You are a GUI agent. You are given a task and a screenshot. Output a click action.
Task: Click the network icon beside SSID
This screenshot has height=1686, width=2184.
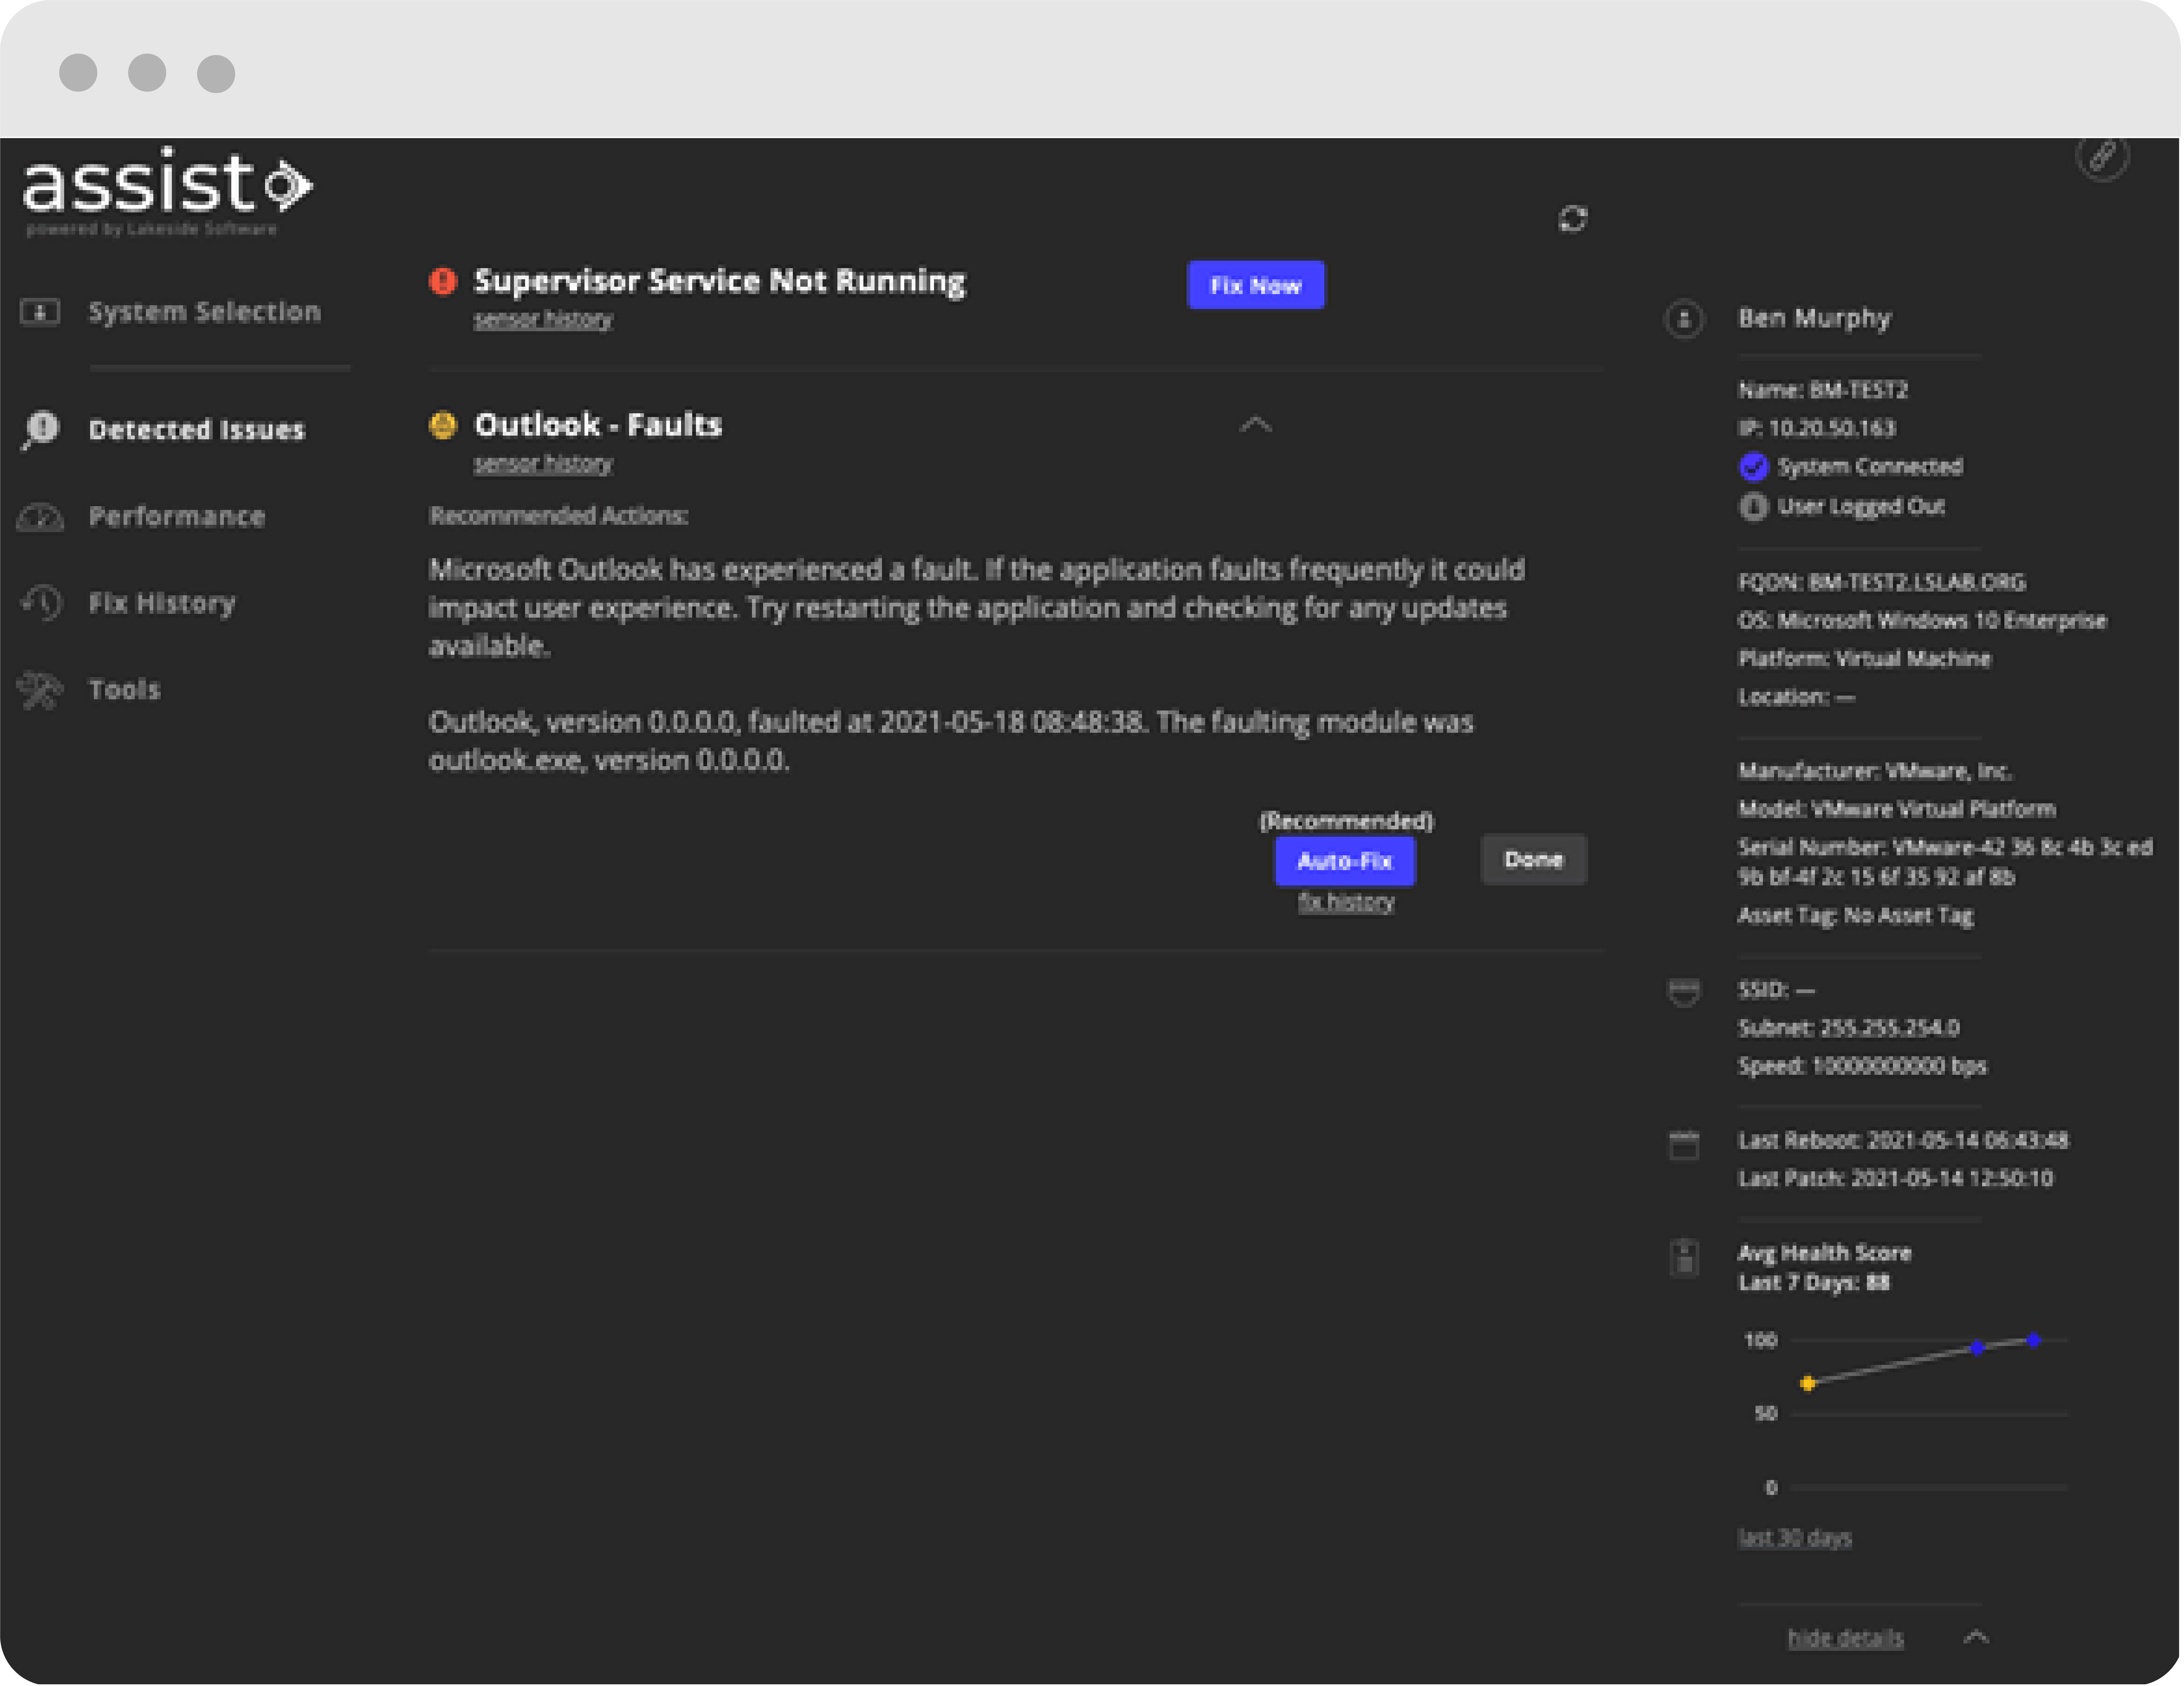1684,992
